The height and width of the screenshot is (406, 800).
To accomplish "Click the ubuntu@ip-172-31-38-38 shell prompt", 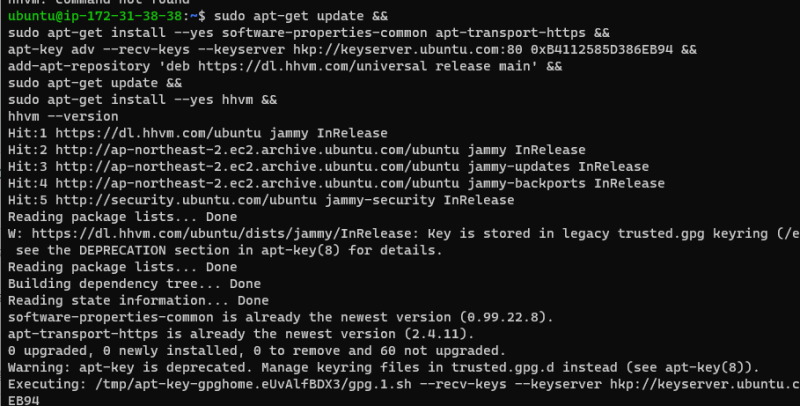I will click(93, 17).
